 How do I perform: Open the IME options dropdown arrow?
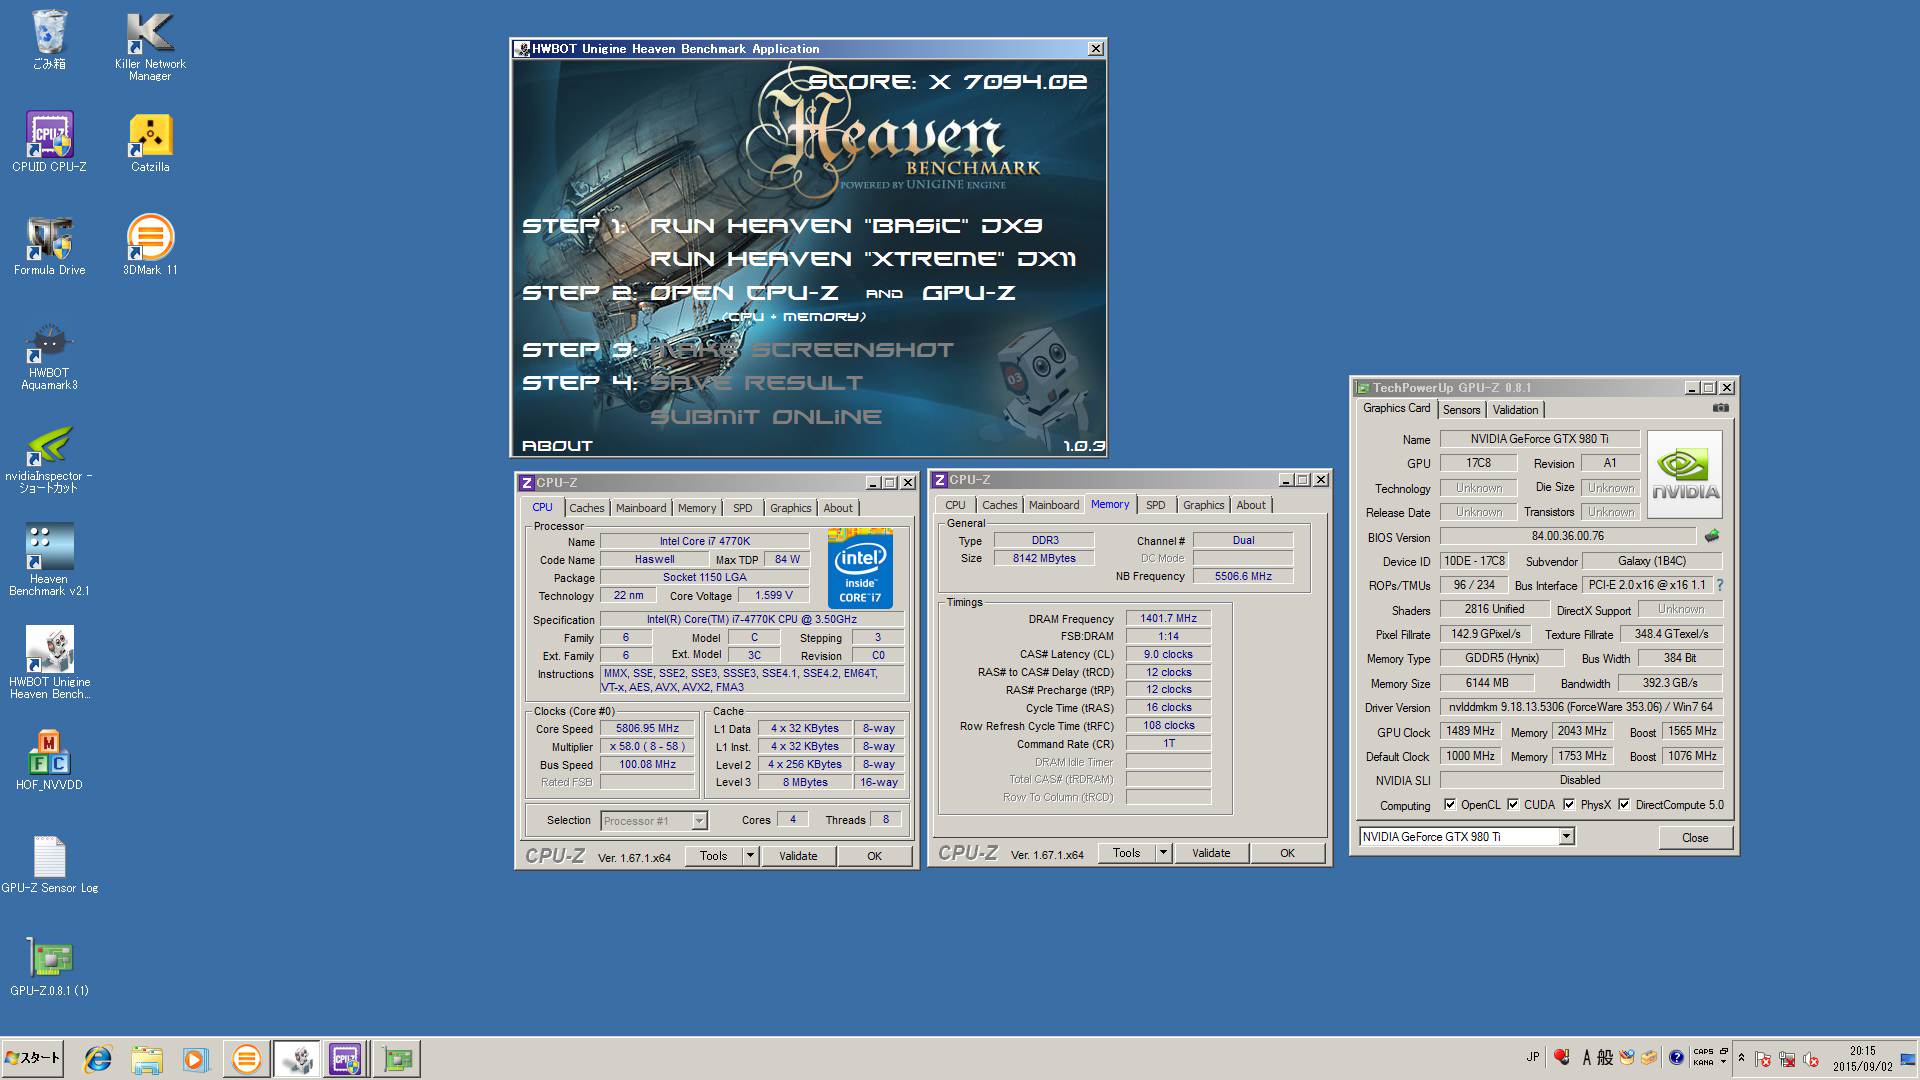pos(1725,1062)
